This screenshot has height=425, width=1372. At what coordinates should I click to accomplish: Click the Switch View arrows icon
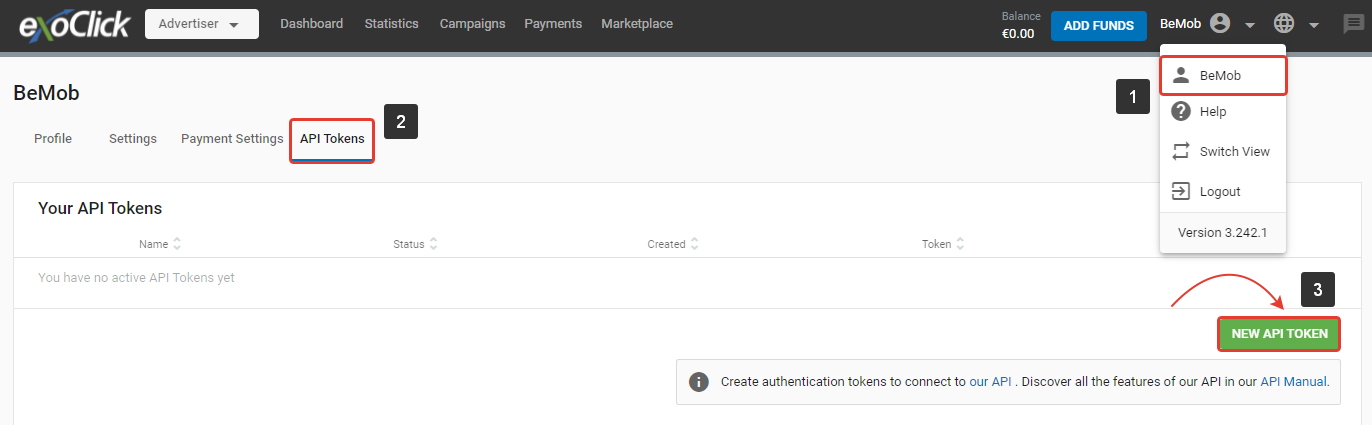(1181, 152)
